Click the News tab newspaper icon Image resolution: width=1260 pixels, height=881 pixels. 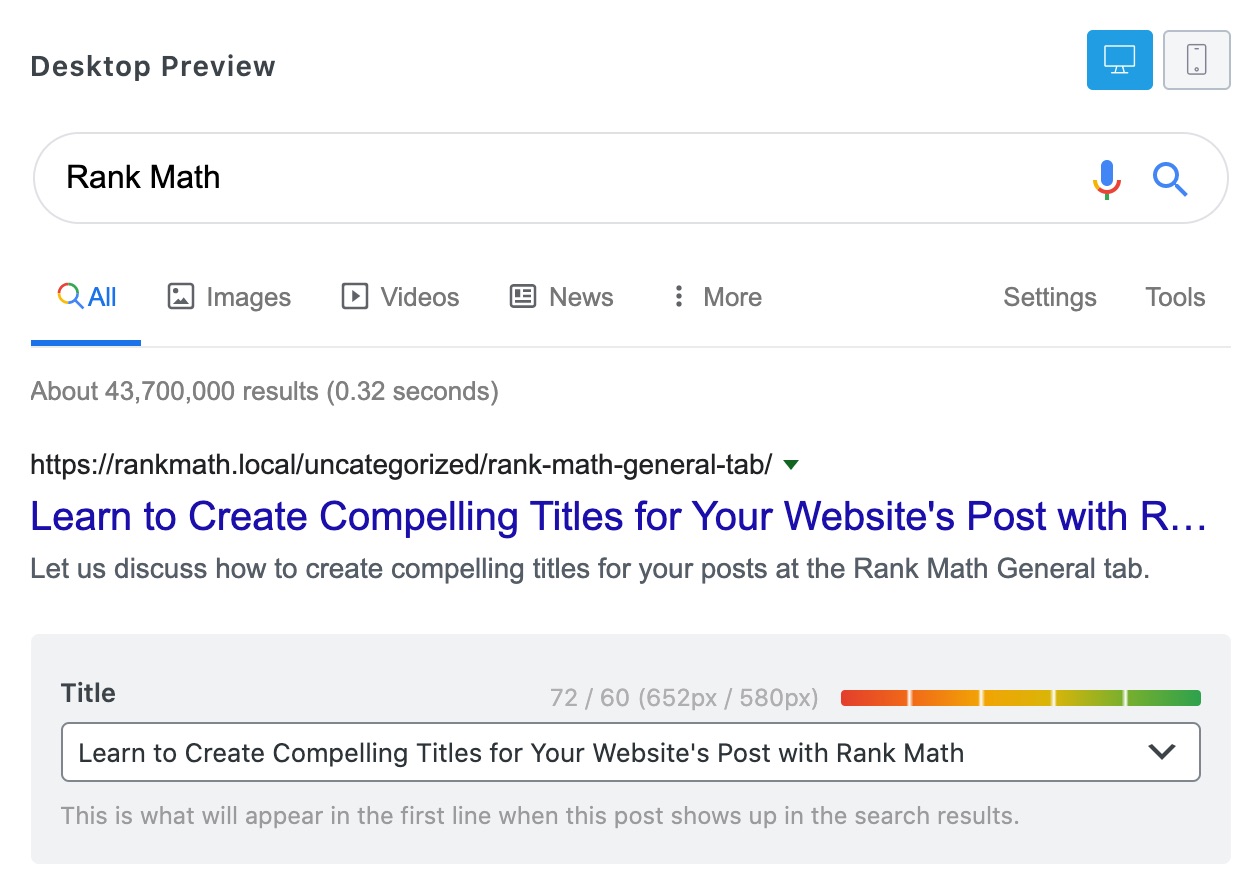[x=523, y=297]
